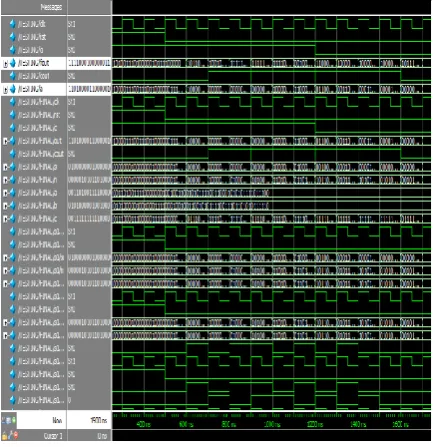Click the Cursor 1 label
Viewport: 435px width, 447px height.
(x=53, y=436)
